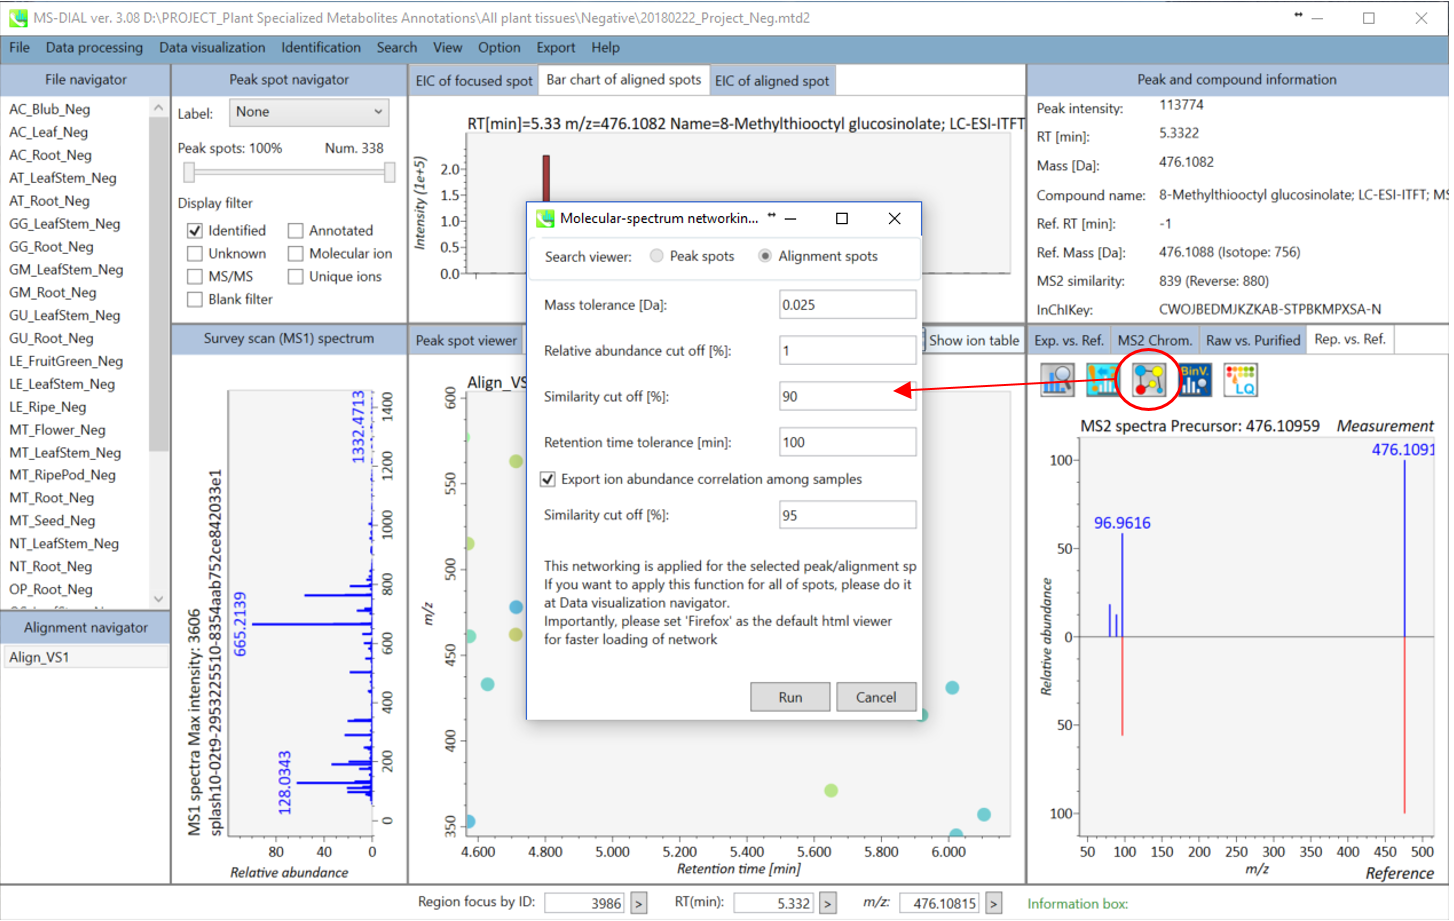Select AC_Blub_Neg in file navigator
This screenshot has height=921, width=1454.
50,109
